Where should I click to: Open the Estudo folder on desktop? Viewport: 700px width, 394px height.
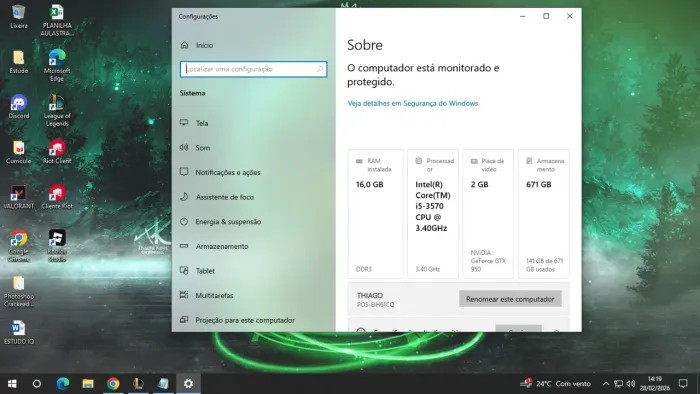click(18, 62)
